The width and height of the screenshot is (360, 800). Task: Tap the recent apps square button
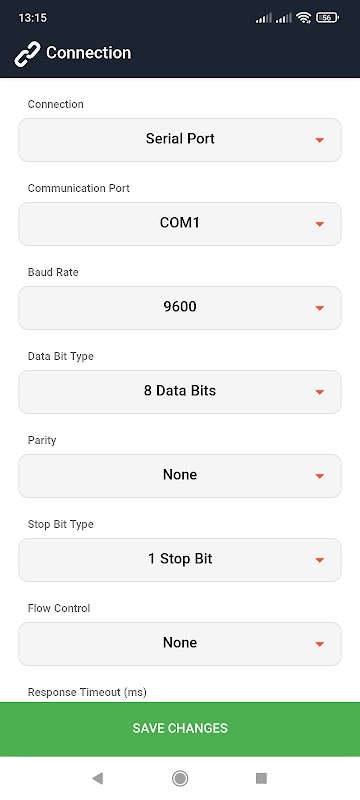pyautogui.click(x=261, y=778)
